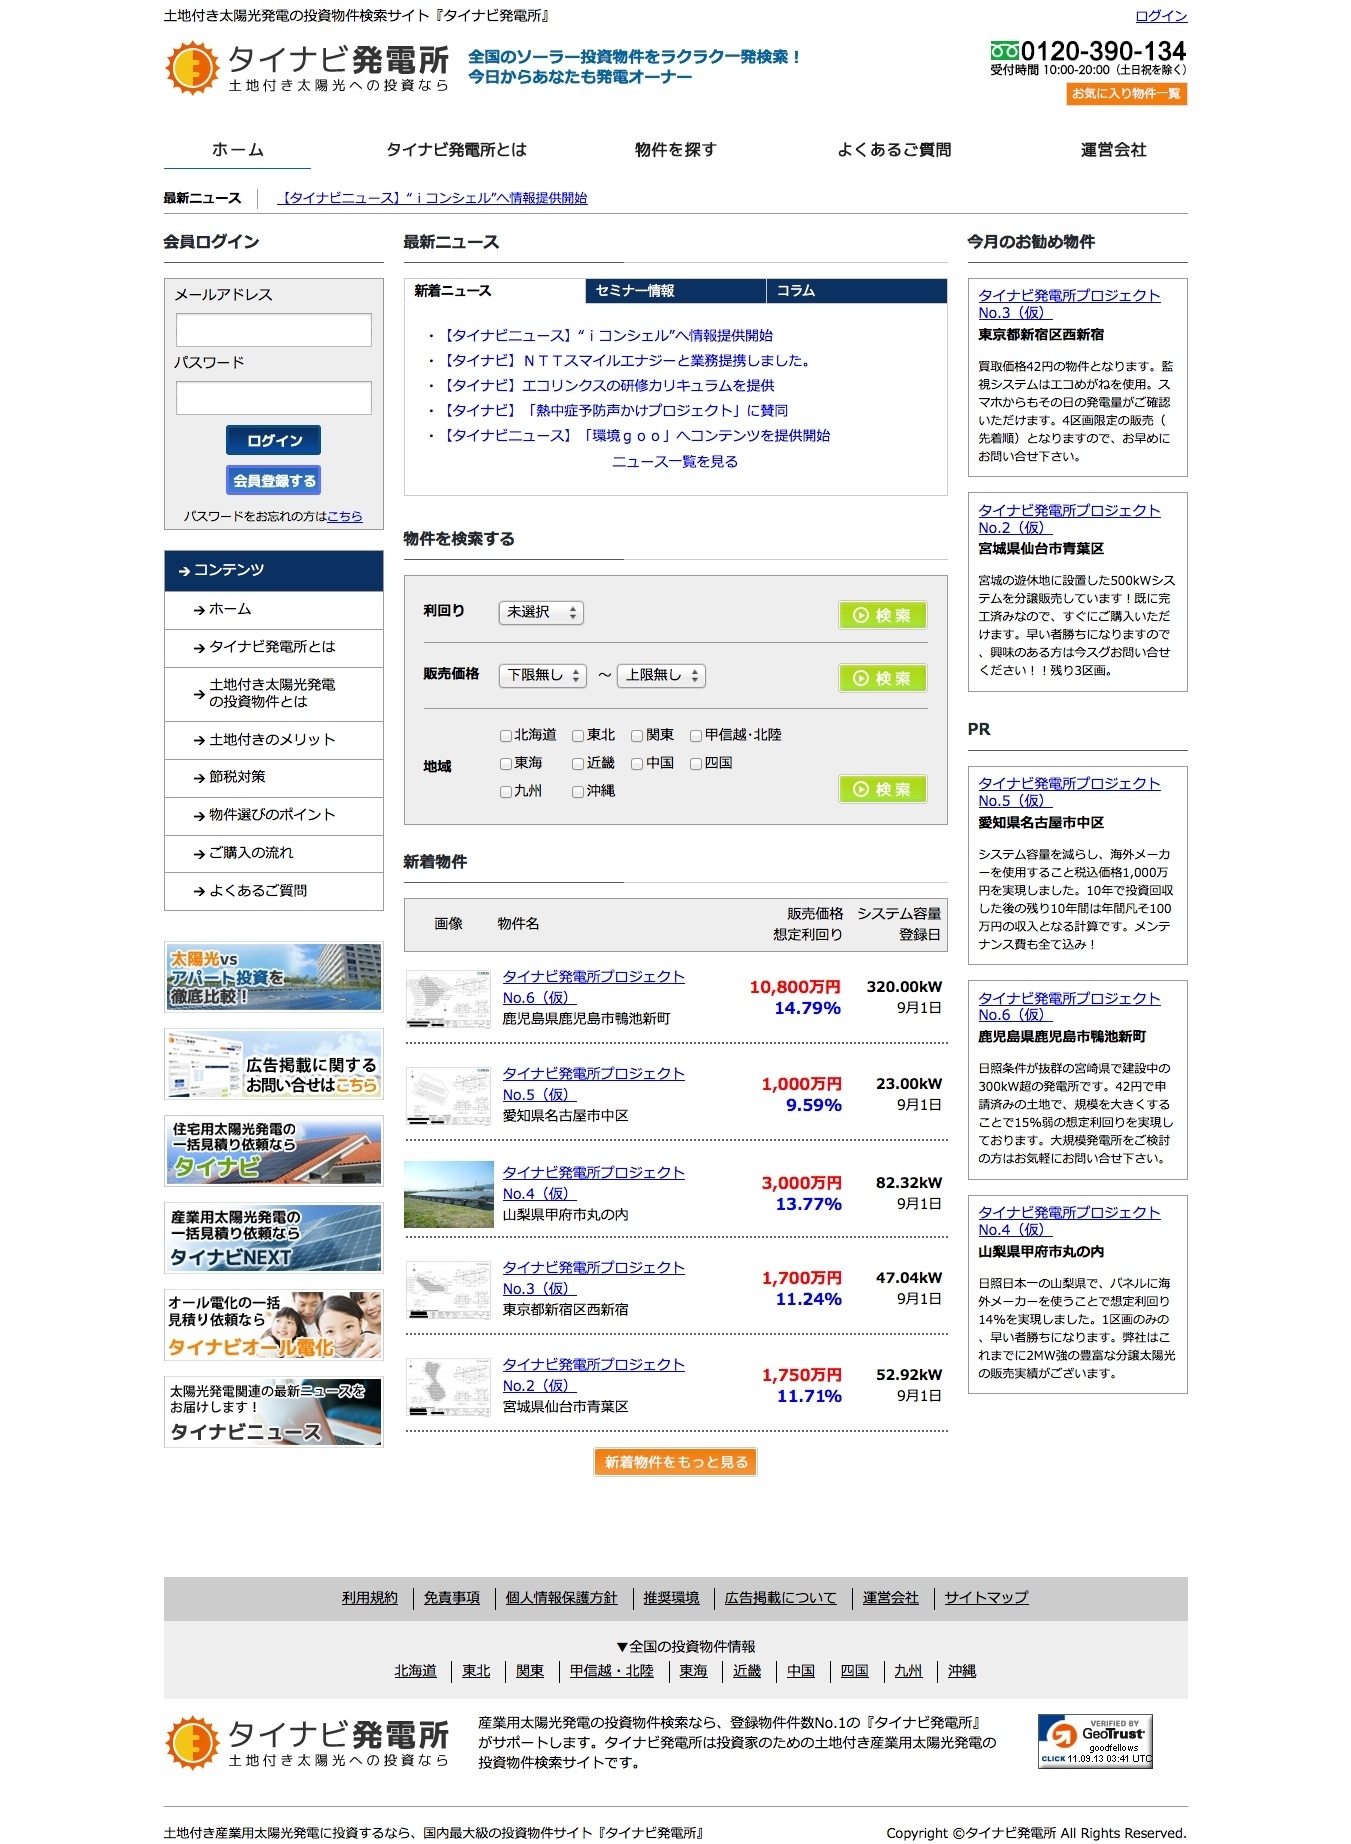The width and height of the screenshot is (1351, 1844).
Task: Open 産業用太陽光発電 タイナビNEXT banner
Action: (273, 1238)
